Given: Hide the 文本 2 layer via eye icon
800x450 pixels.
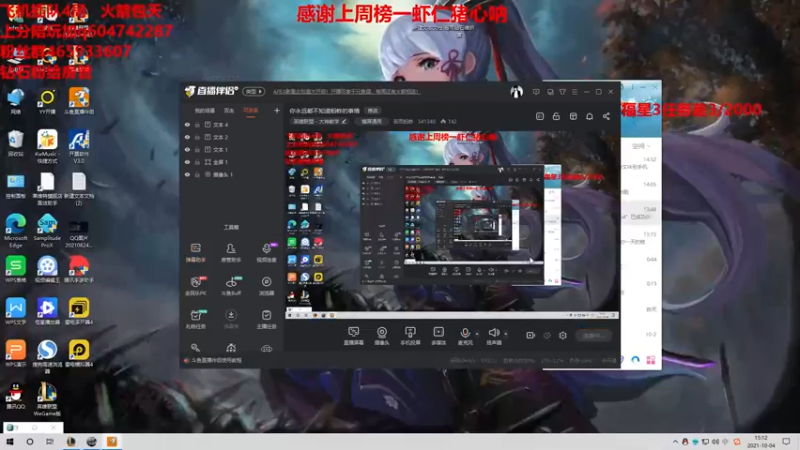Looking at the screenshot, I should coord(187,137).
